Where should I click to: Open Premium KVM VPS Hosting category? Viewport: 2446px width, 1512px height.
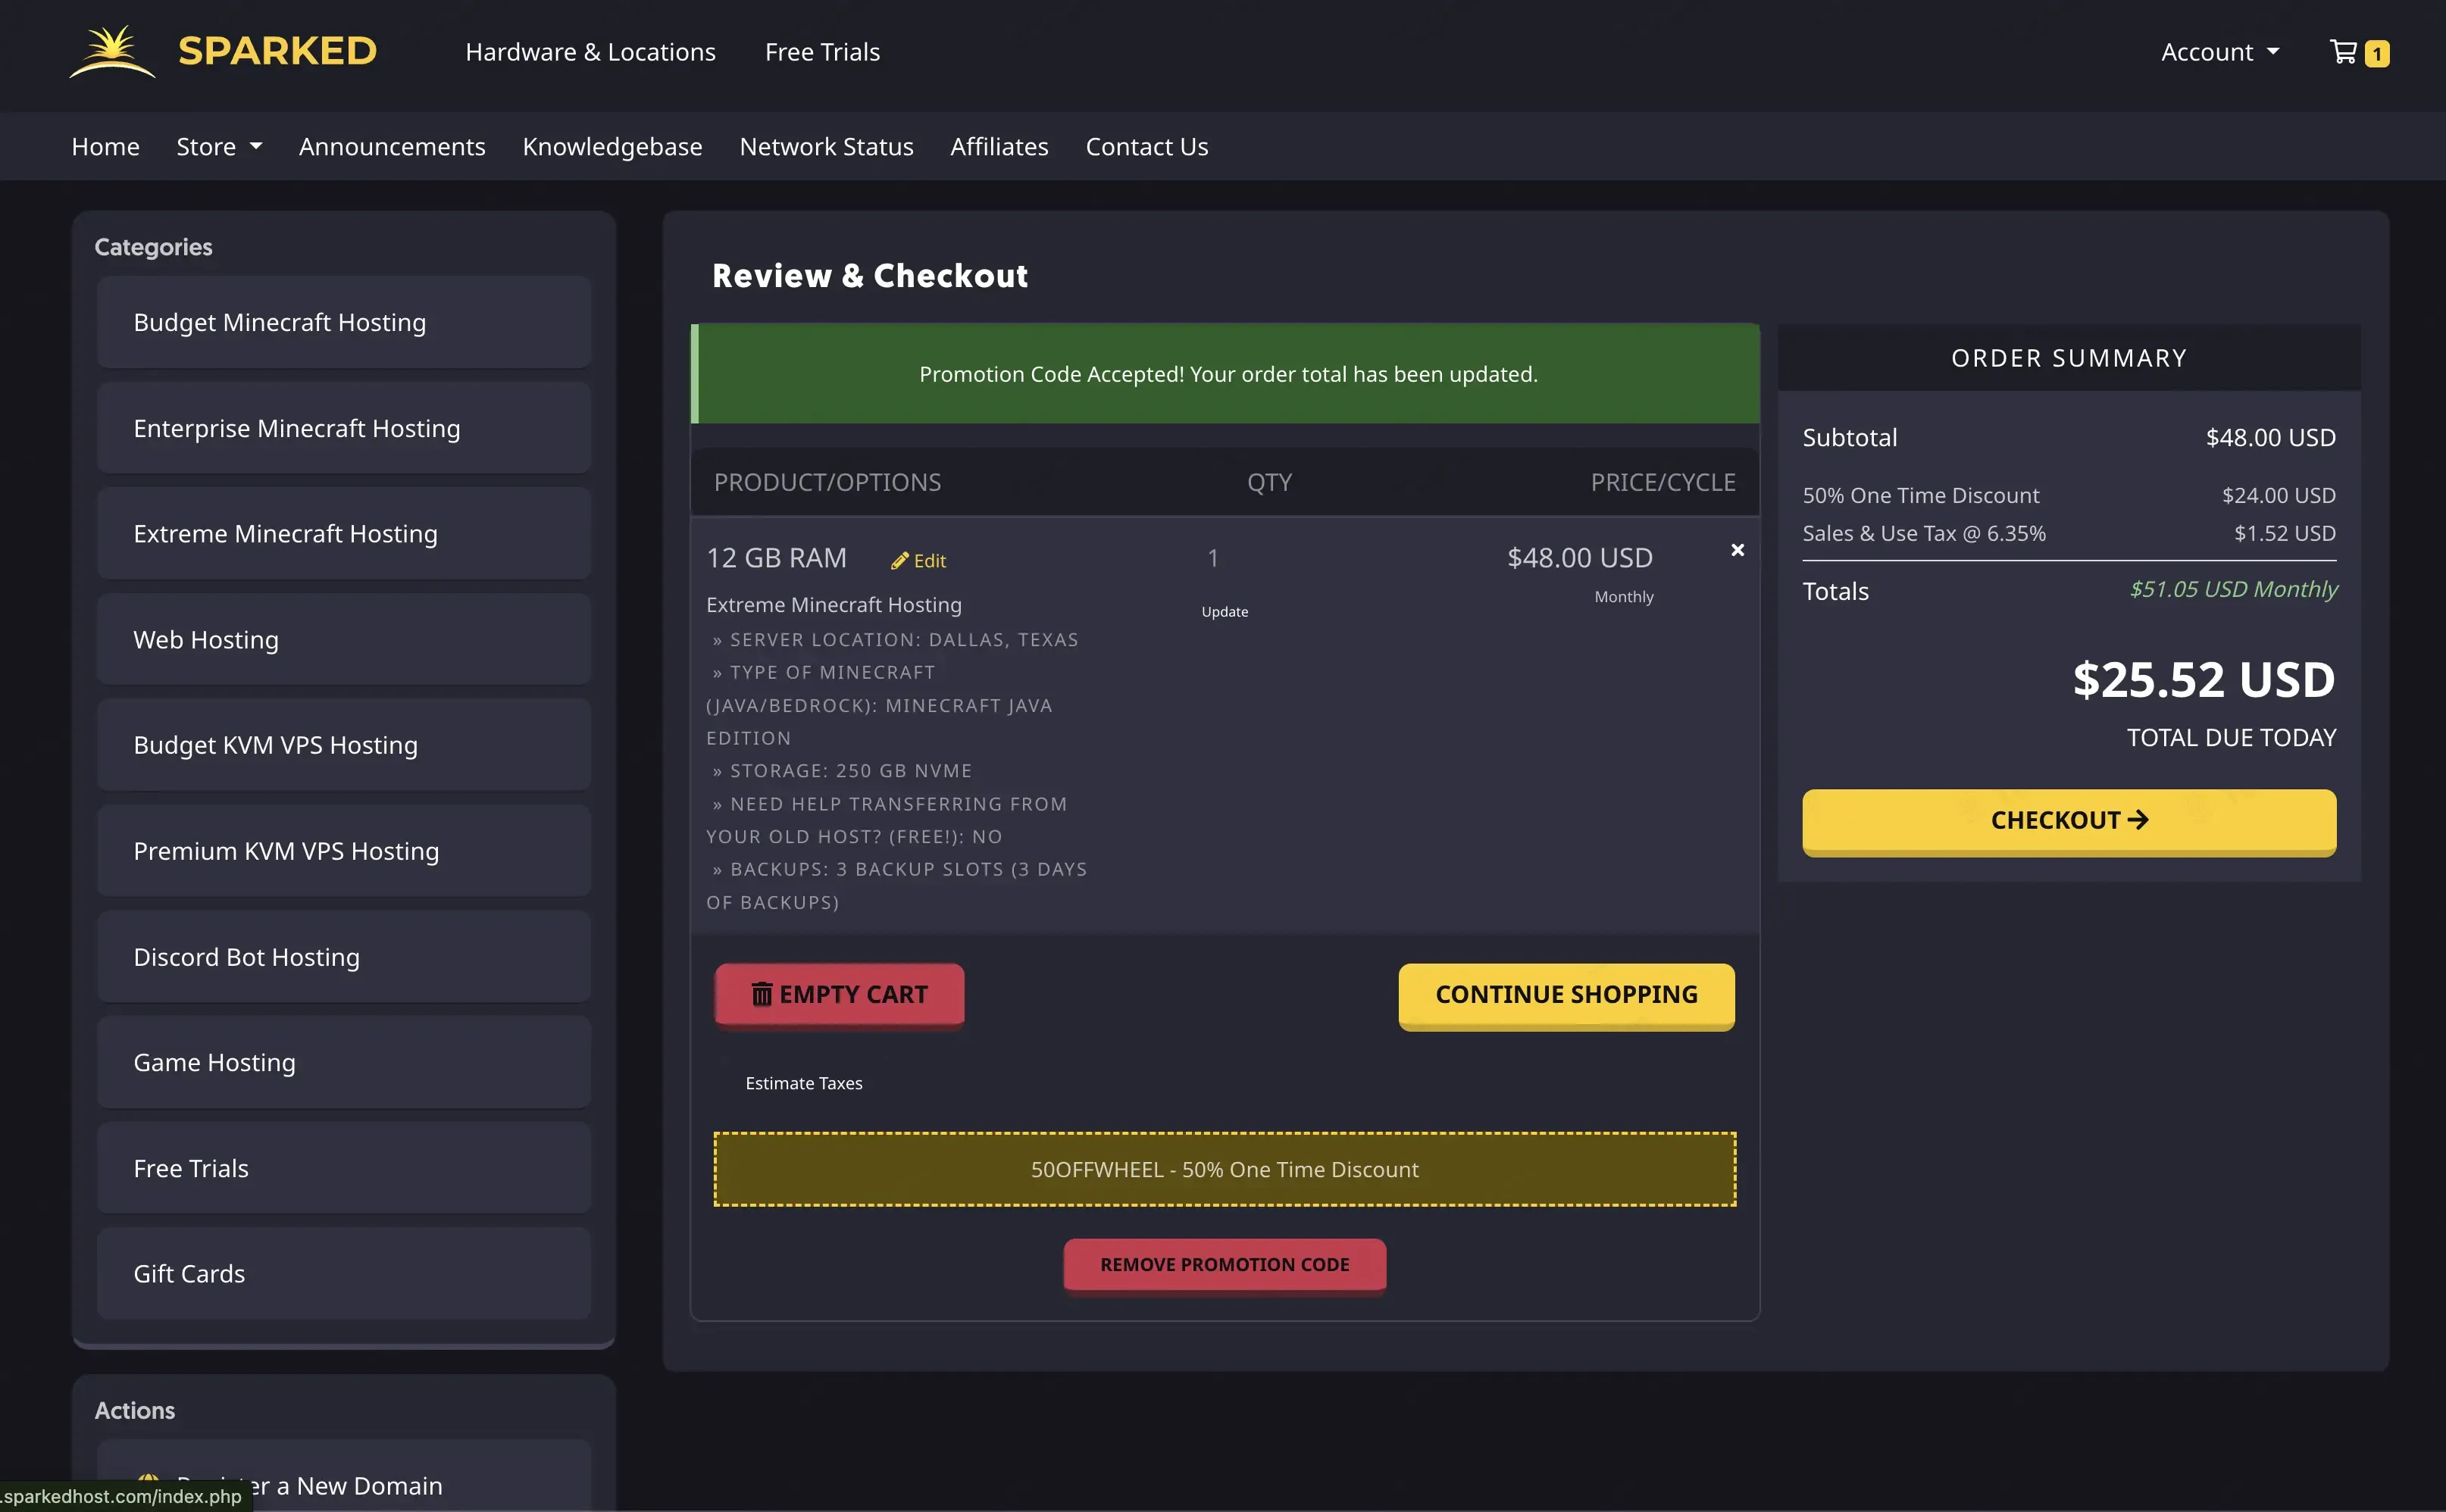coord(344,851)
